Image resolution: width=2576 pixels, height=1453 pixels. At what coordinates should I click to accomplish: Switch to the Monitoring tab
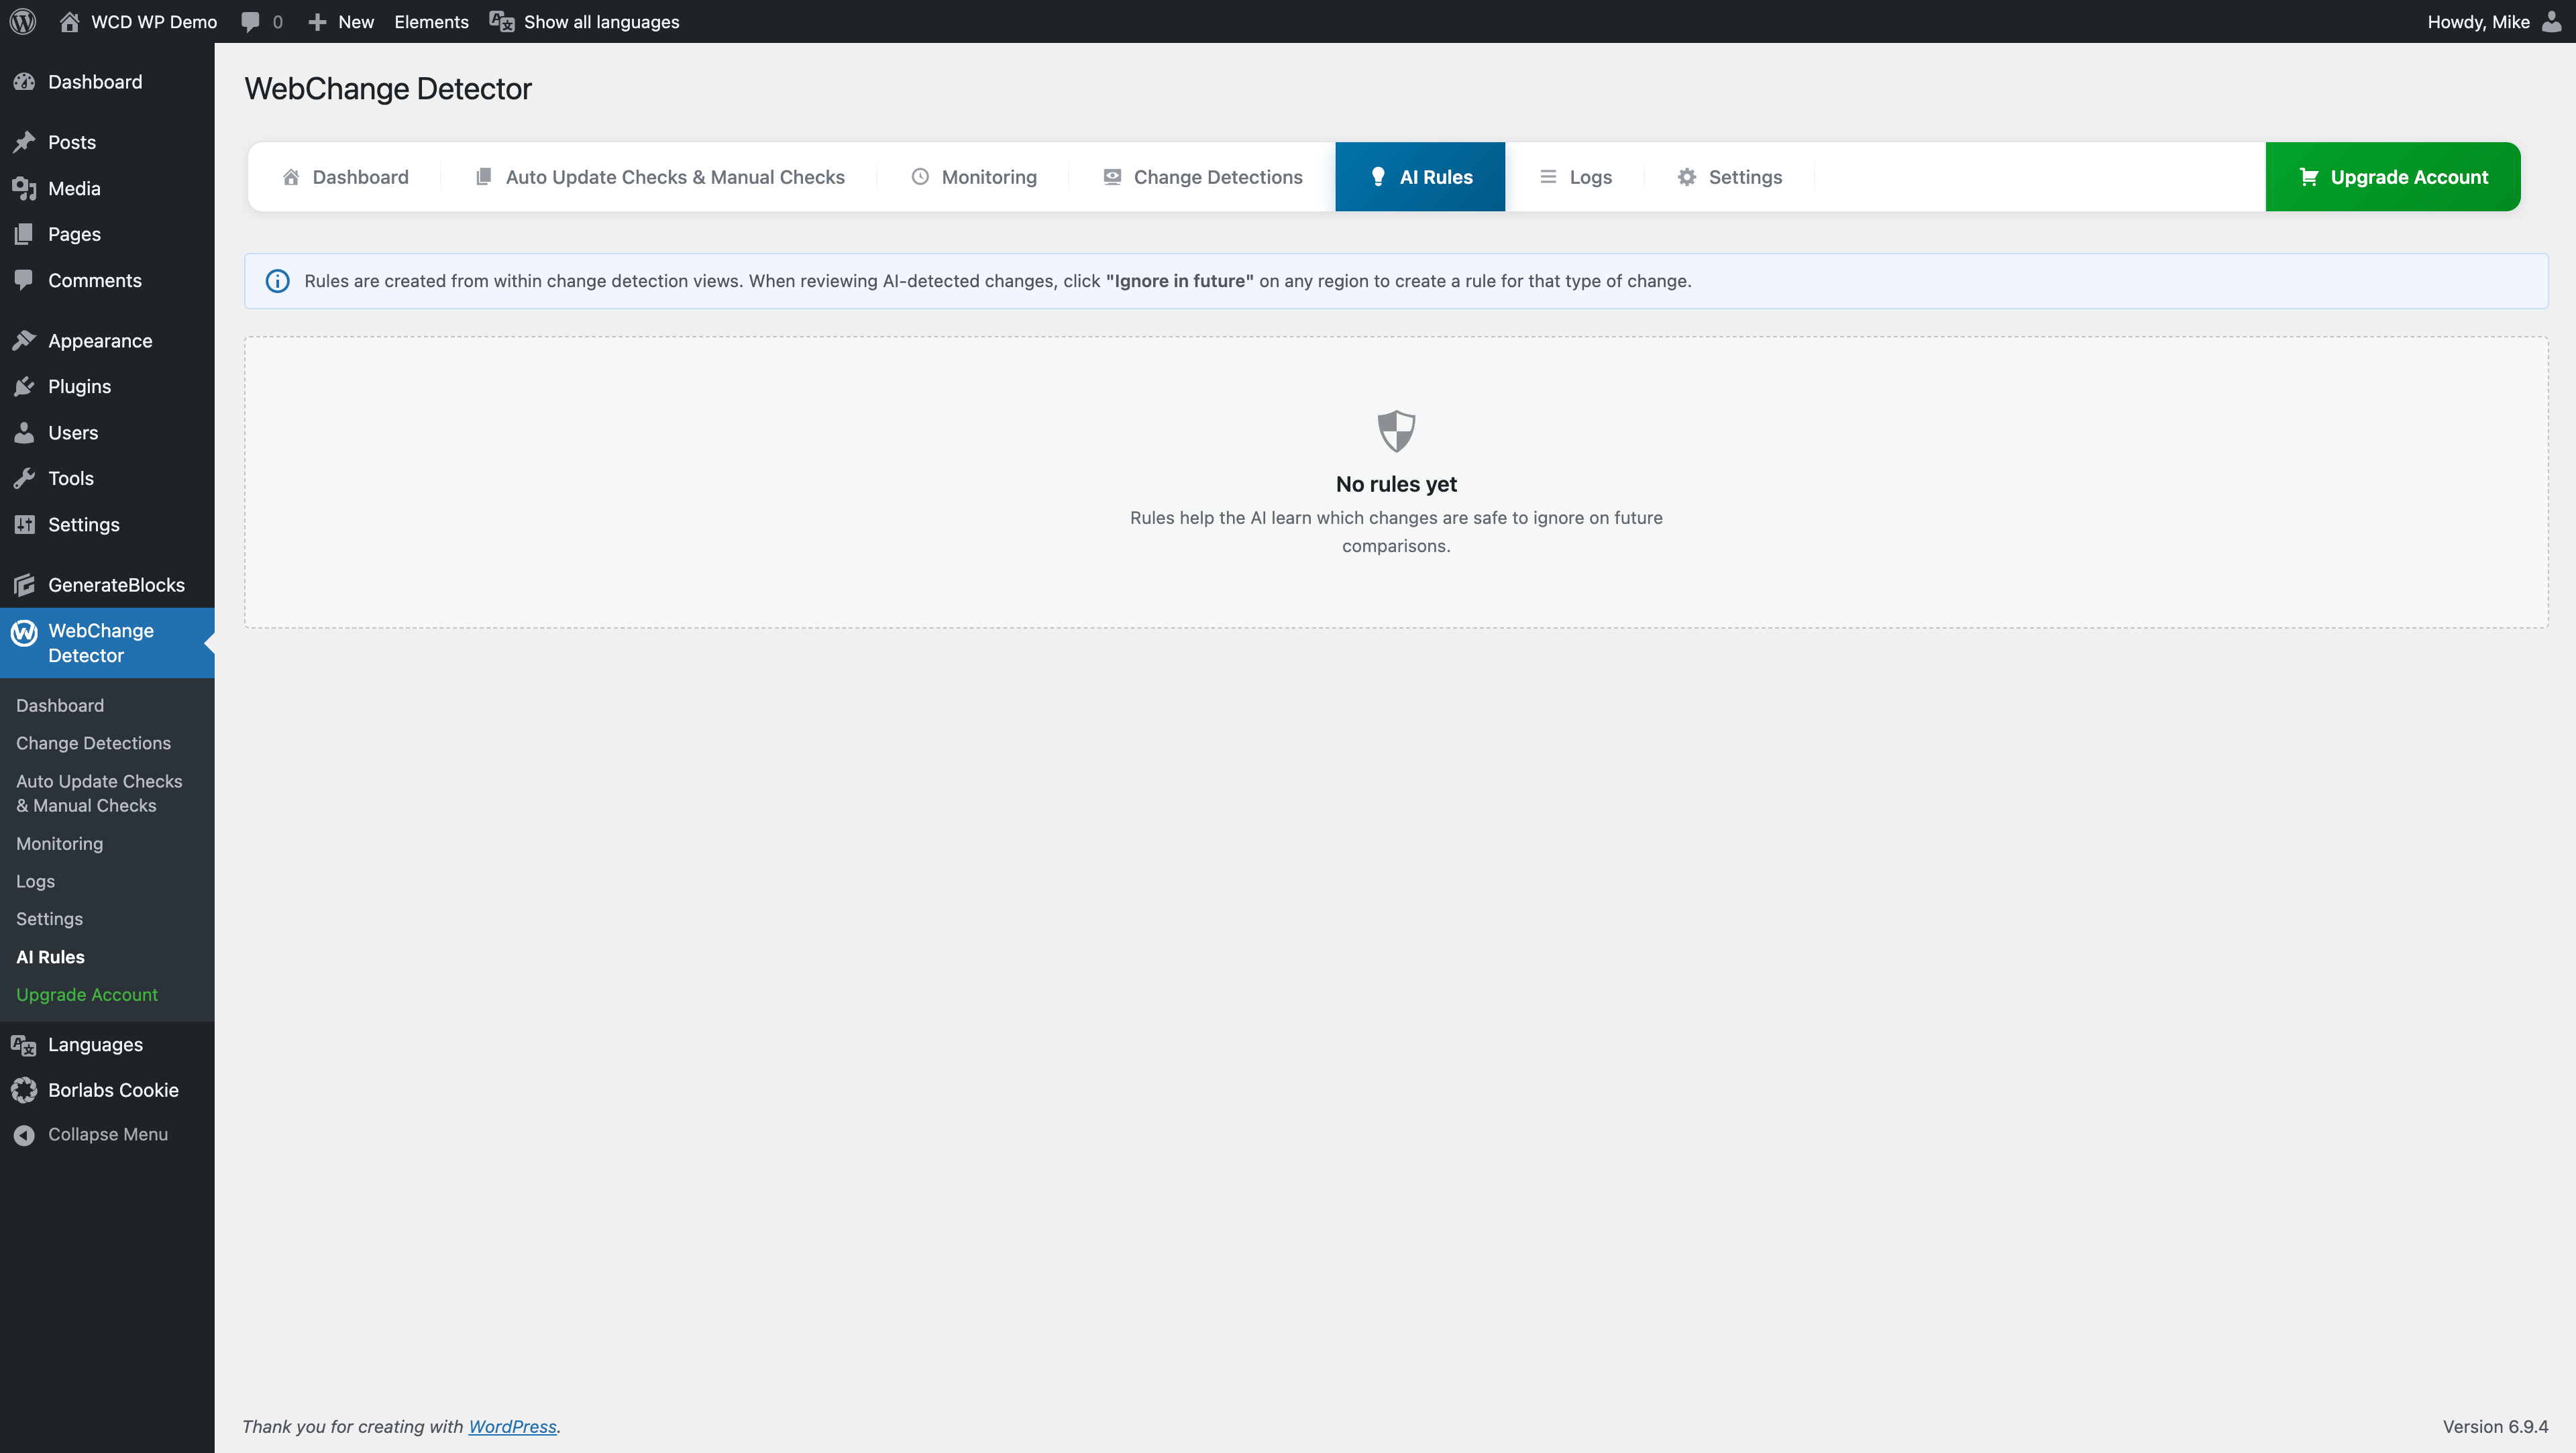coord(973,177)
